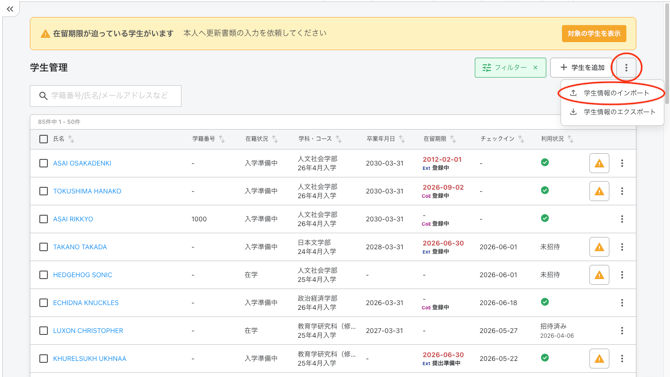
Task: Open TAKANO TAKADA student profile link
Action: click(80, 247)
